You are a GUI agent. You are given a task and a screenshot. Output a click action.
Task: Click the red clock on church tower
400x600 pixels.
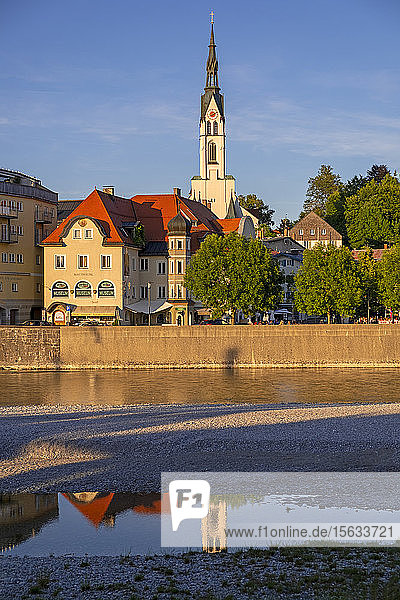coord(212,114)
